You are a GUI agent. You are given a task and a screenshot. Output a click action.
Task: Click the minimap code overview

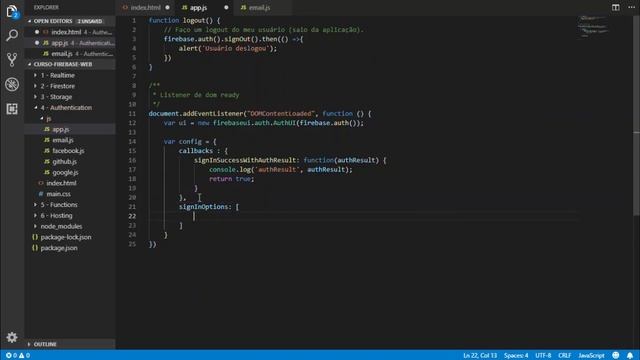(593, 27)
